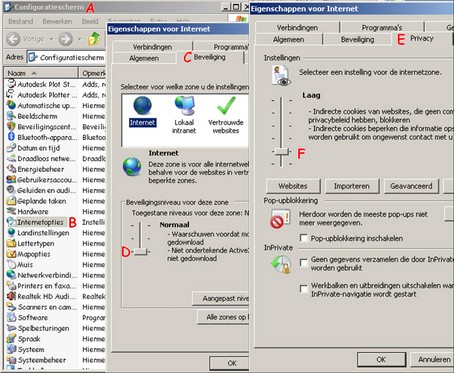Screen dimensions: 454x373
Task: Click the folder up toolbar icon
Action: pyautogui.click(x=94, y=39)
